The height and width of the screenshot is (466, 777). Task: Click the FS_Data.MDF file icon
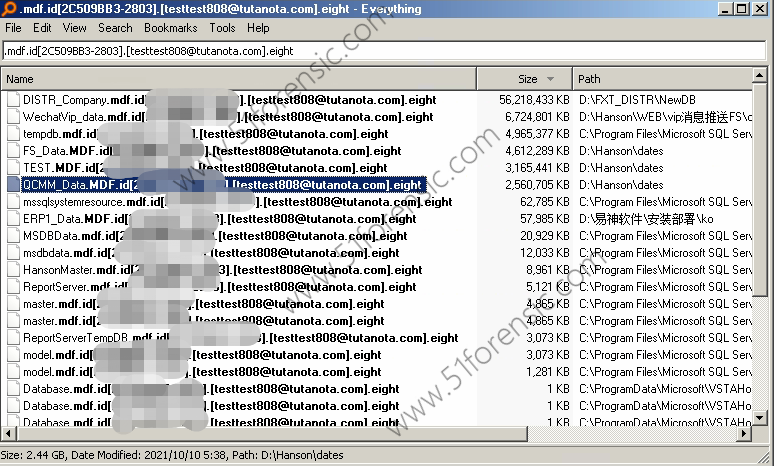(x=13, y=151)
